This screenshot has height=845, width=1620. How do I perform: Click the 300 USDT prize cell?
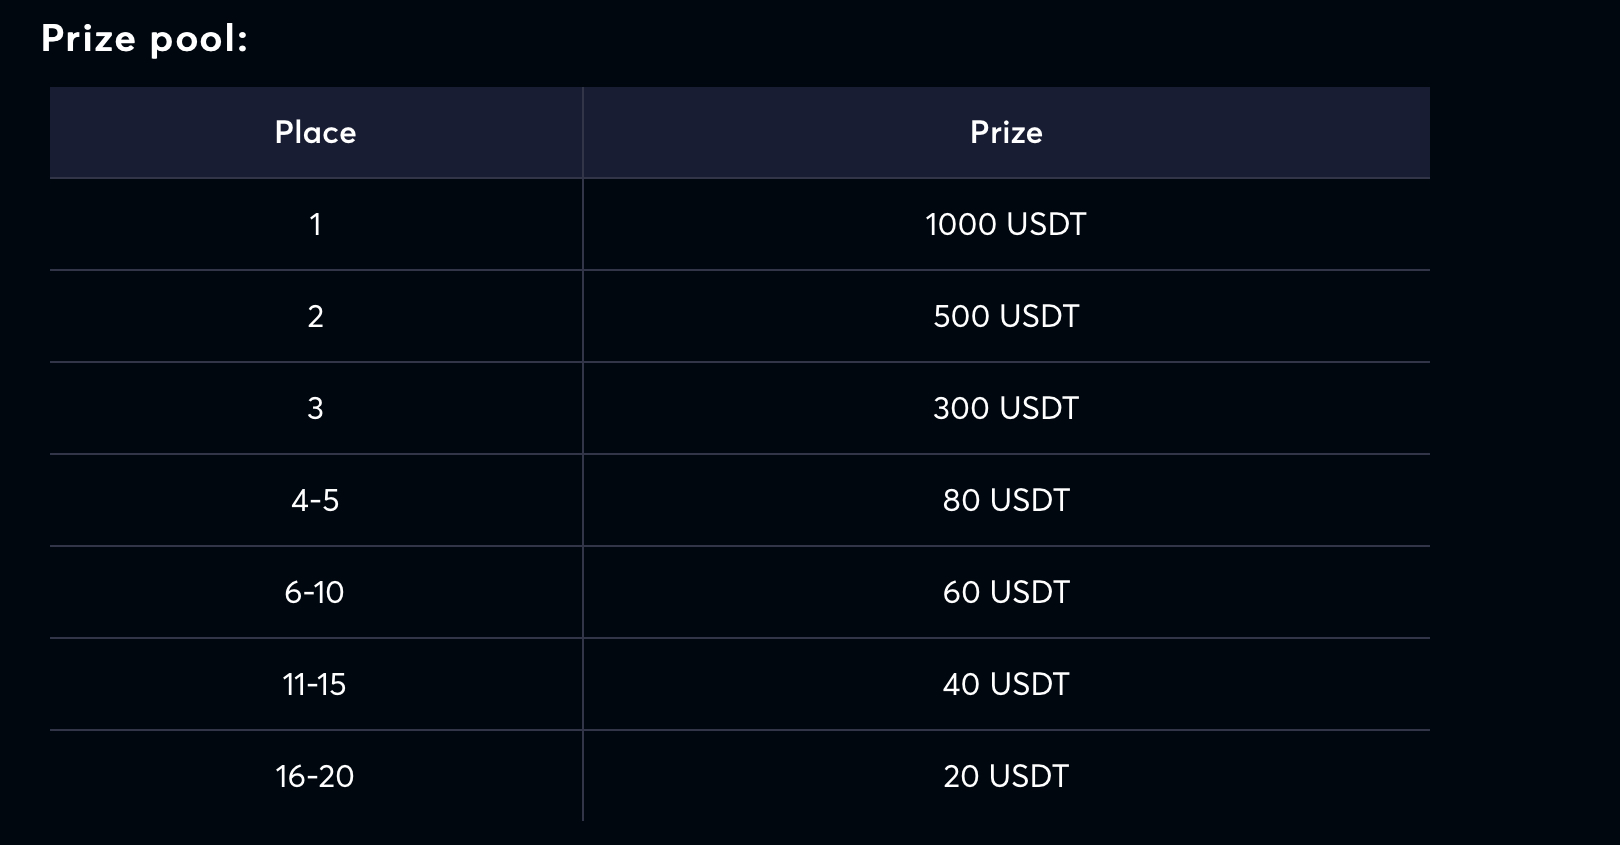(x=1006, y=409)
